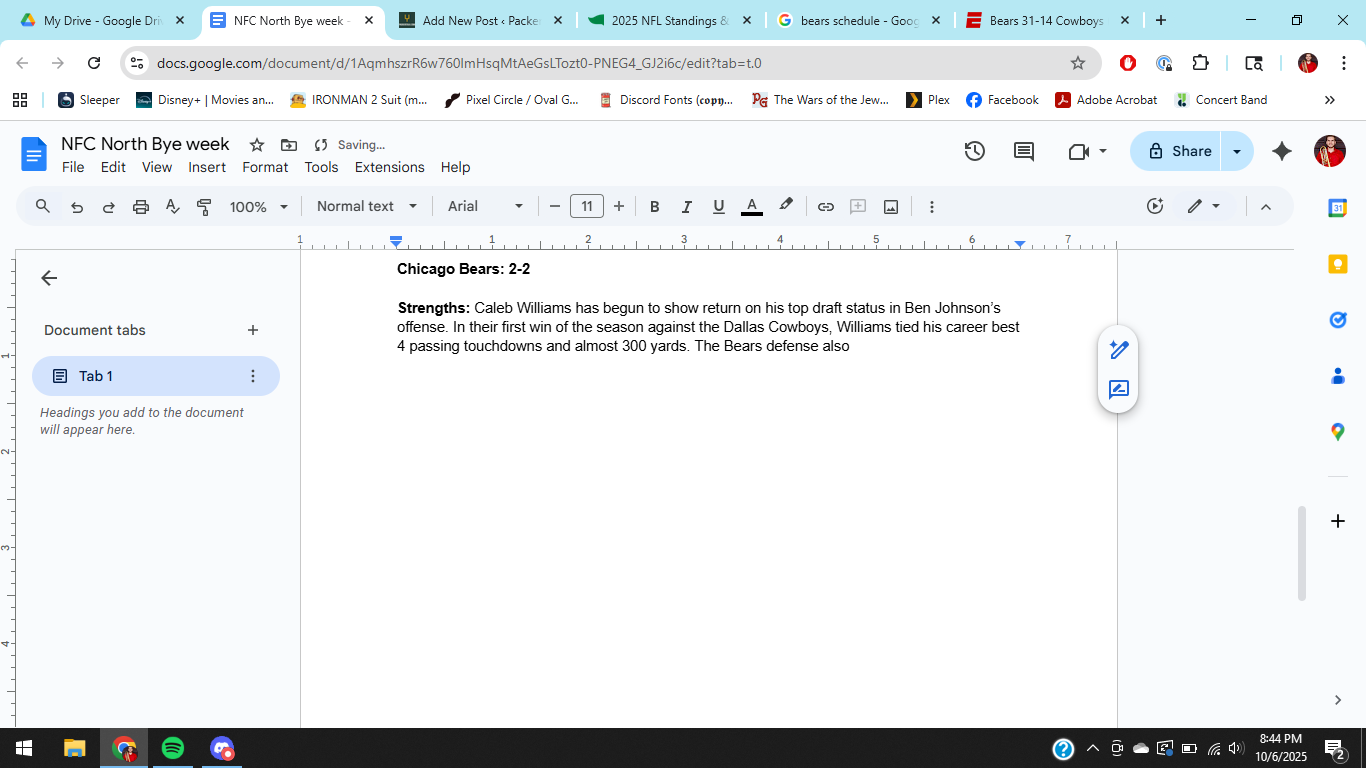Viewport: 1366px width, 768px height.
Task: Click the insert image icon
Action: coord(891,207)
